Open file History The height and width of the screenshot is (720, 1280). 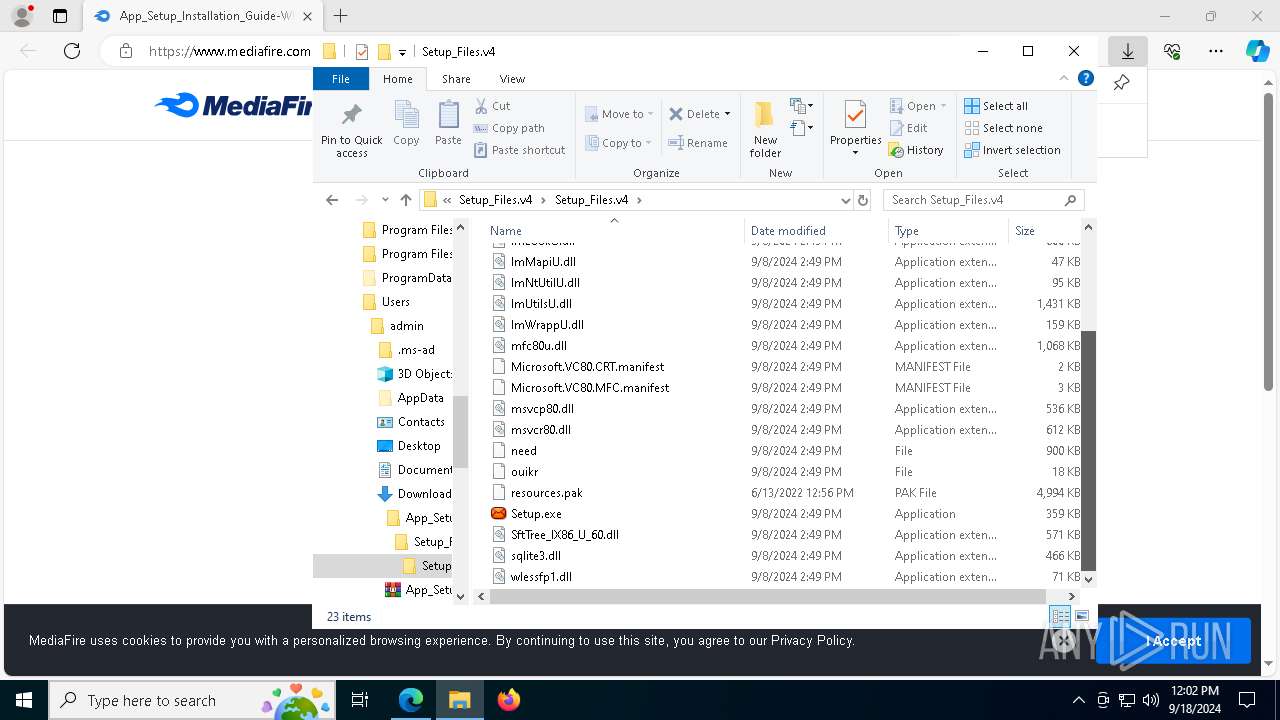[x=916, y=150]
